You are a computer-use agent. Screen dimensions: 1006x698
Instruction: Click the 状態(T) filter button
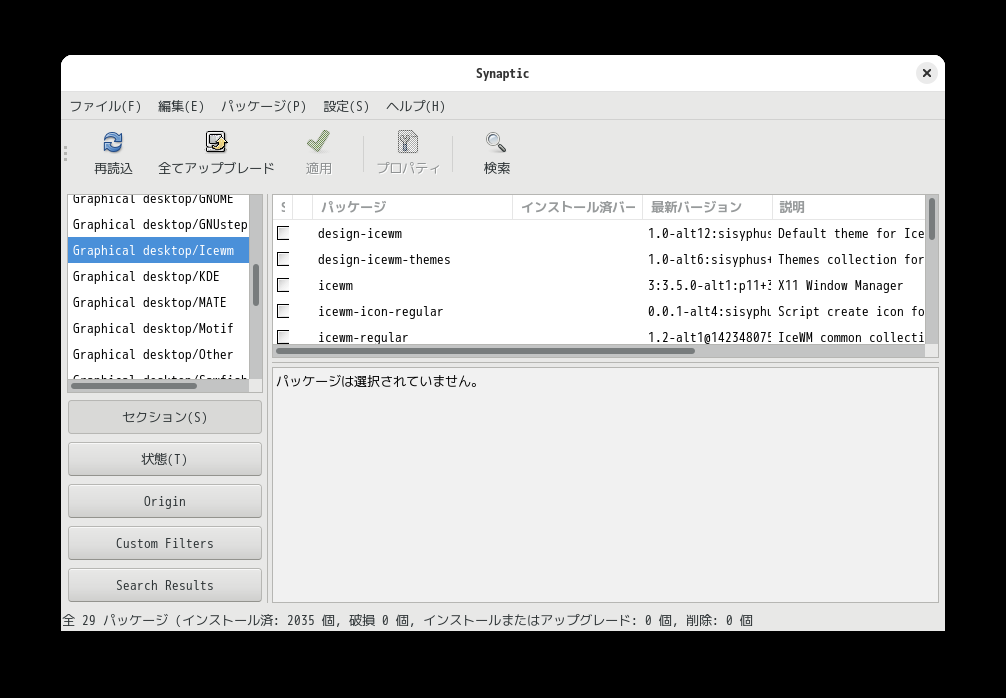165,459
